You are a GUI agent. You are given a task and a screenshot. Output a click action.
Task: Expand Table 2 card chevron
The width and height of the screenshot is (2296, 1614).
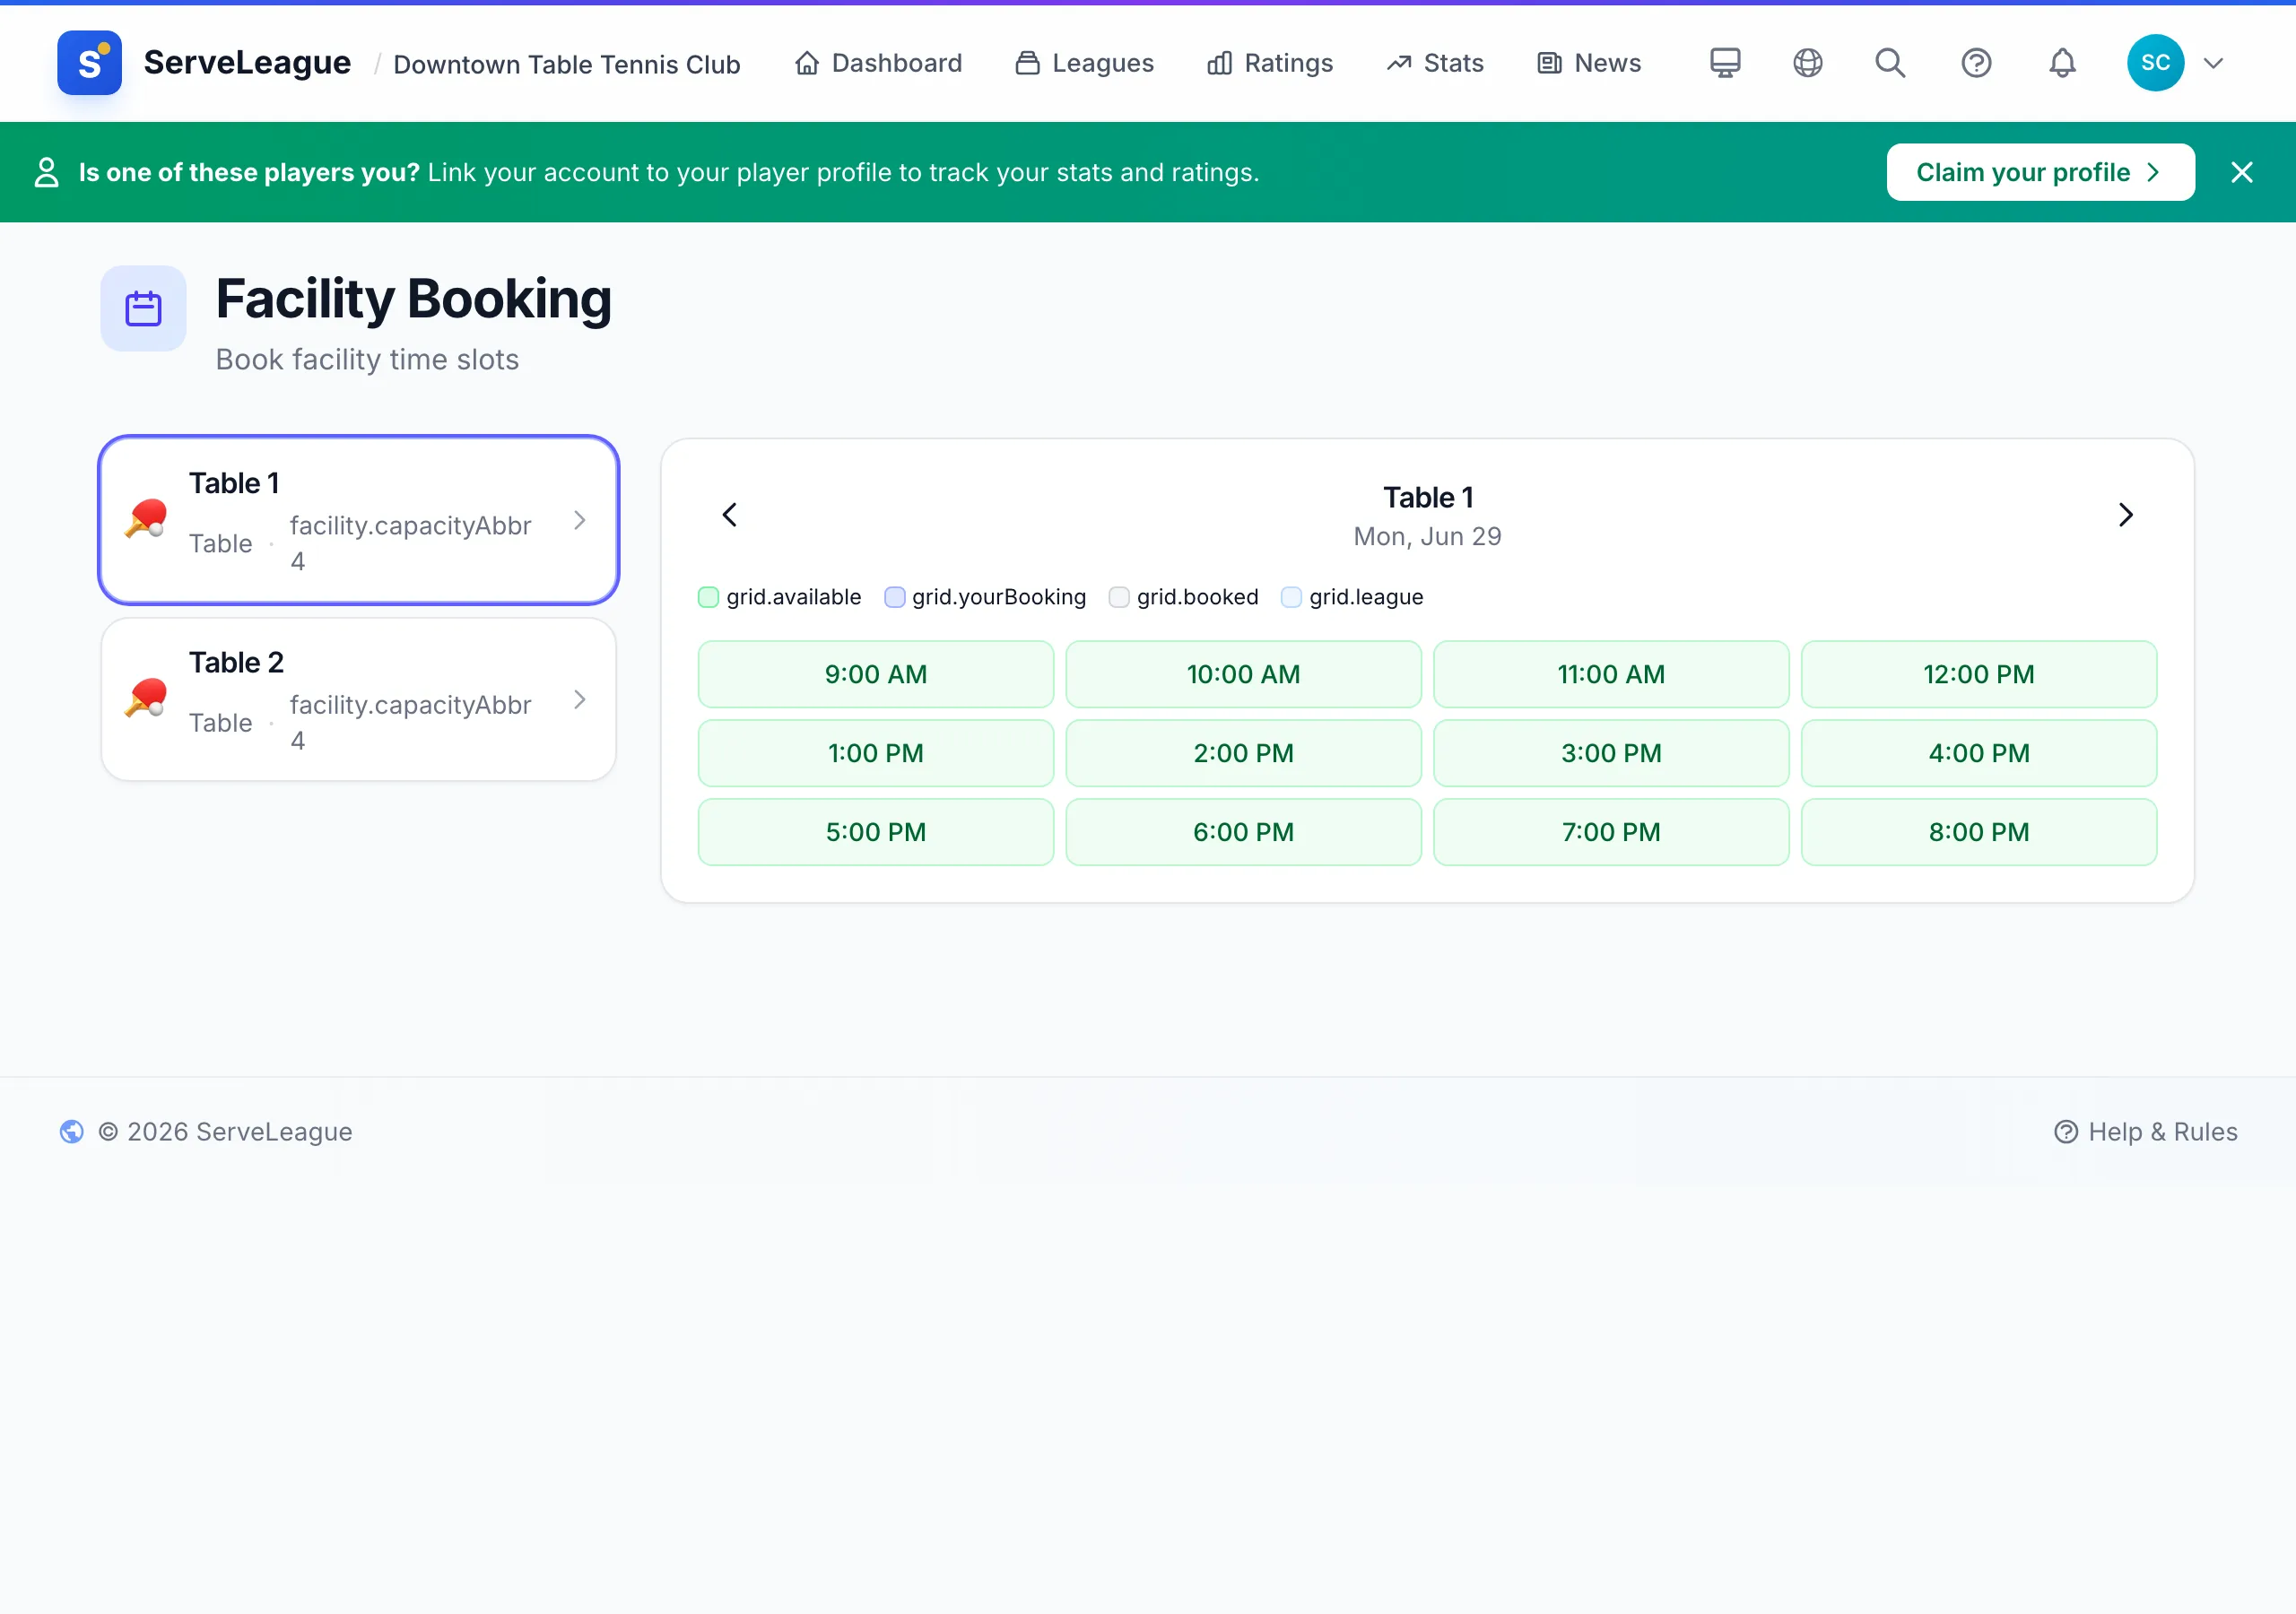(x=580, y=699)
